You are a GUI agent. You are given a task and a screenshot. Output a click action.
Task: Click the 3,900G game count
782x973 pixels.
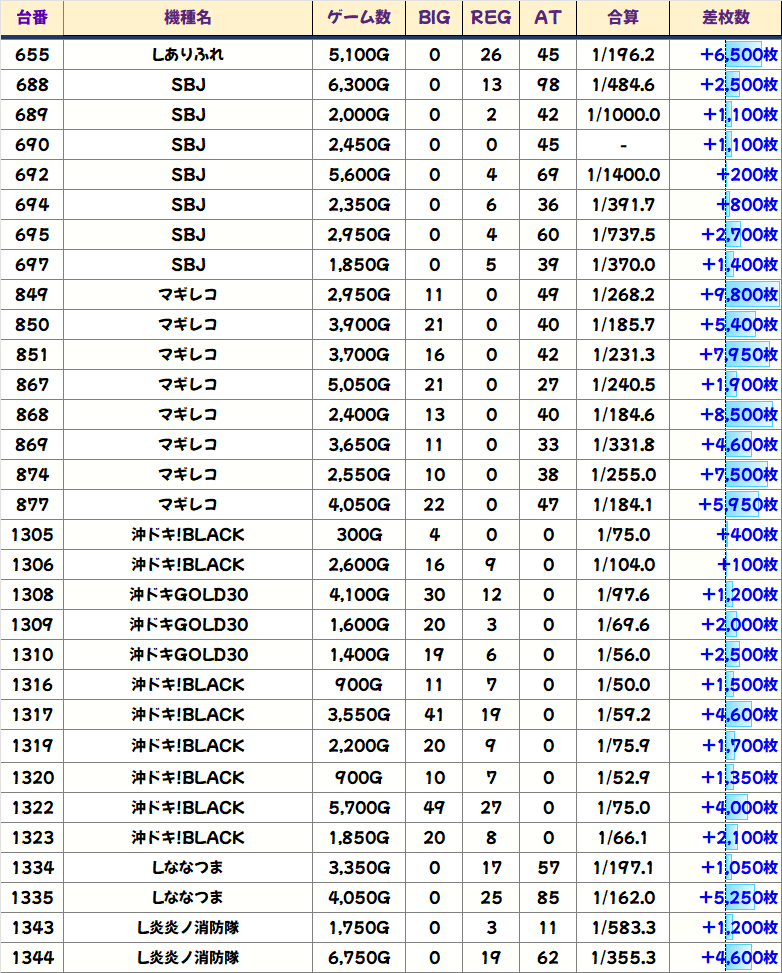359,325
